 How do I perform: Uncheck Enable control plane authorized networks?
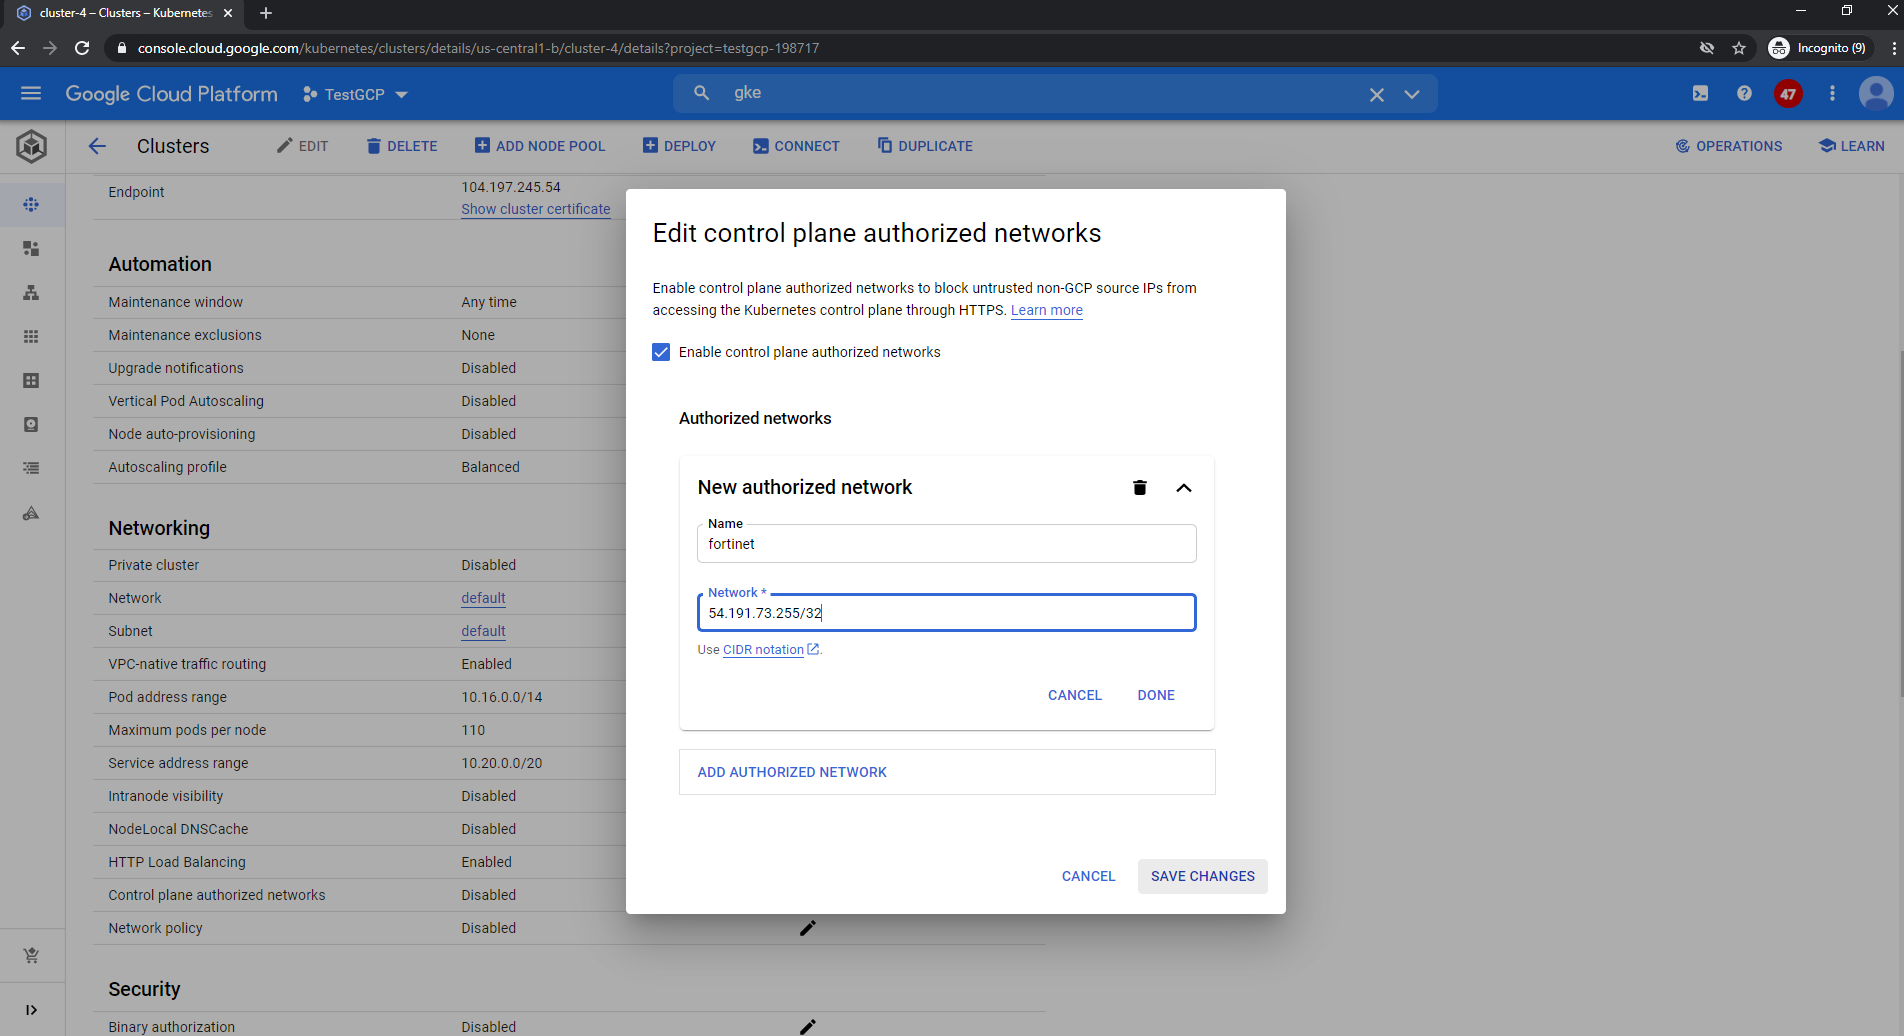coord(661,352)
